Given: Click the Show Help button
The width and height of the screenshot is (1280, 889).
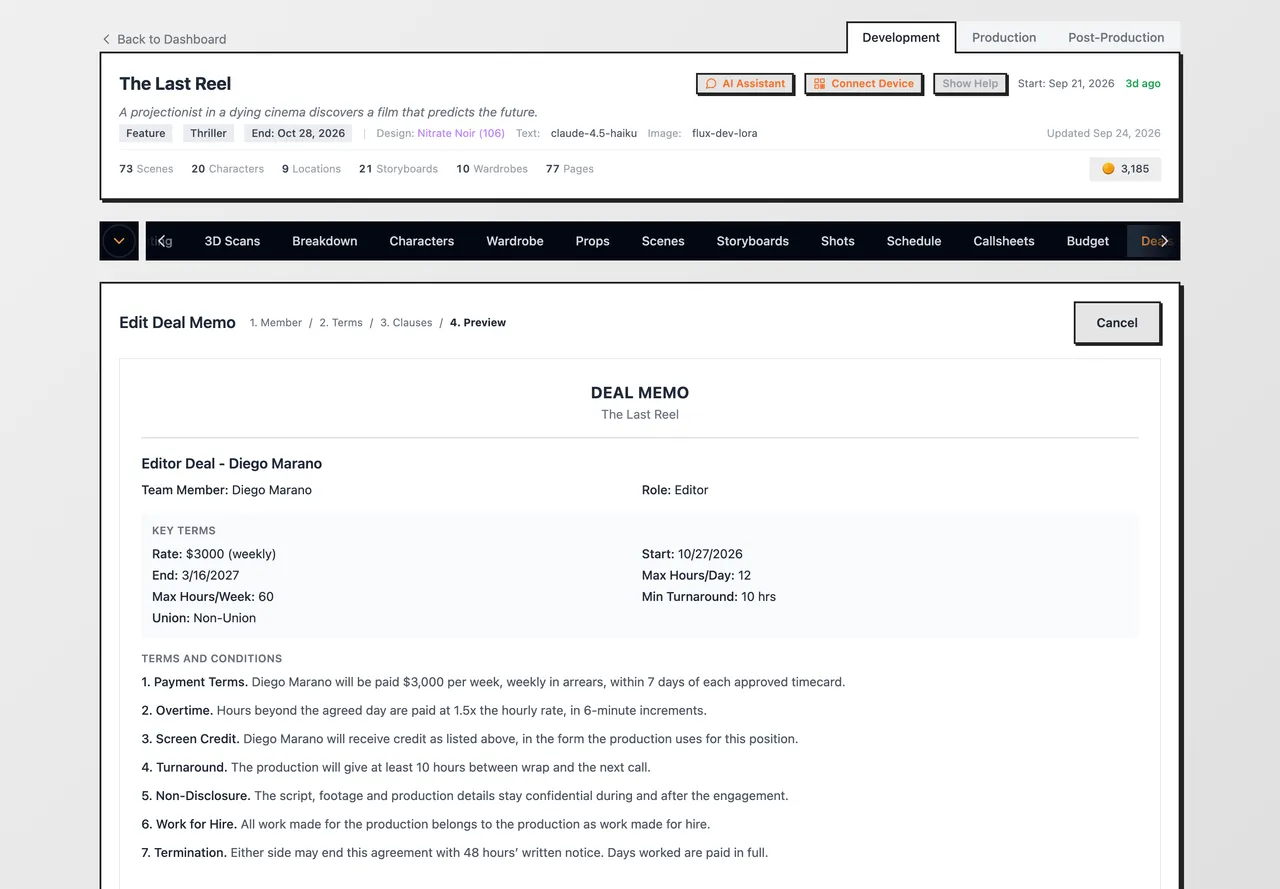Looking at the screenshot, I should [970, 84].
